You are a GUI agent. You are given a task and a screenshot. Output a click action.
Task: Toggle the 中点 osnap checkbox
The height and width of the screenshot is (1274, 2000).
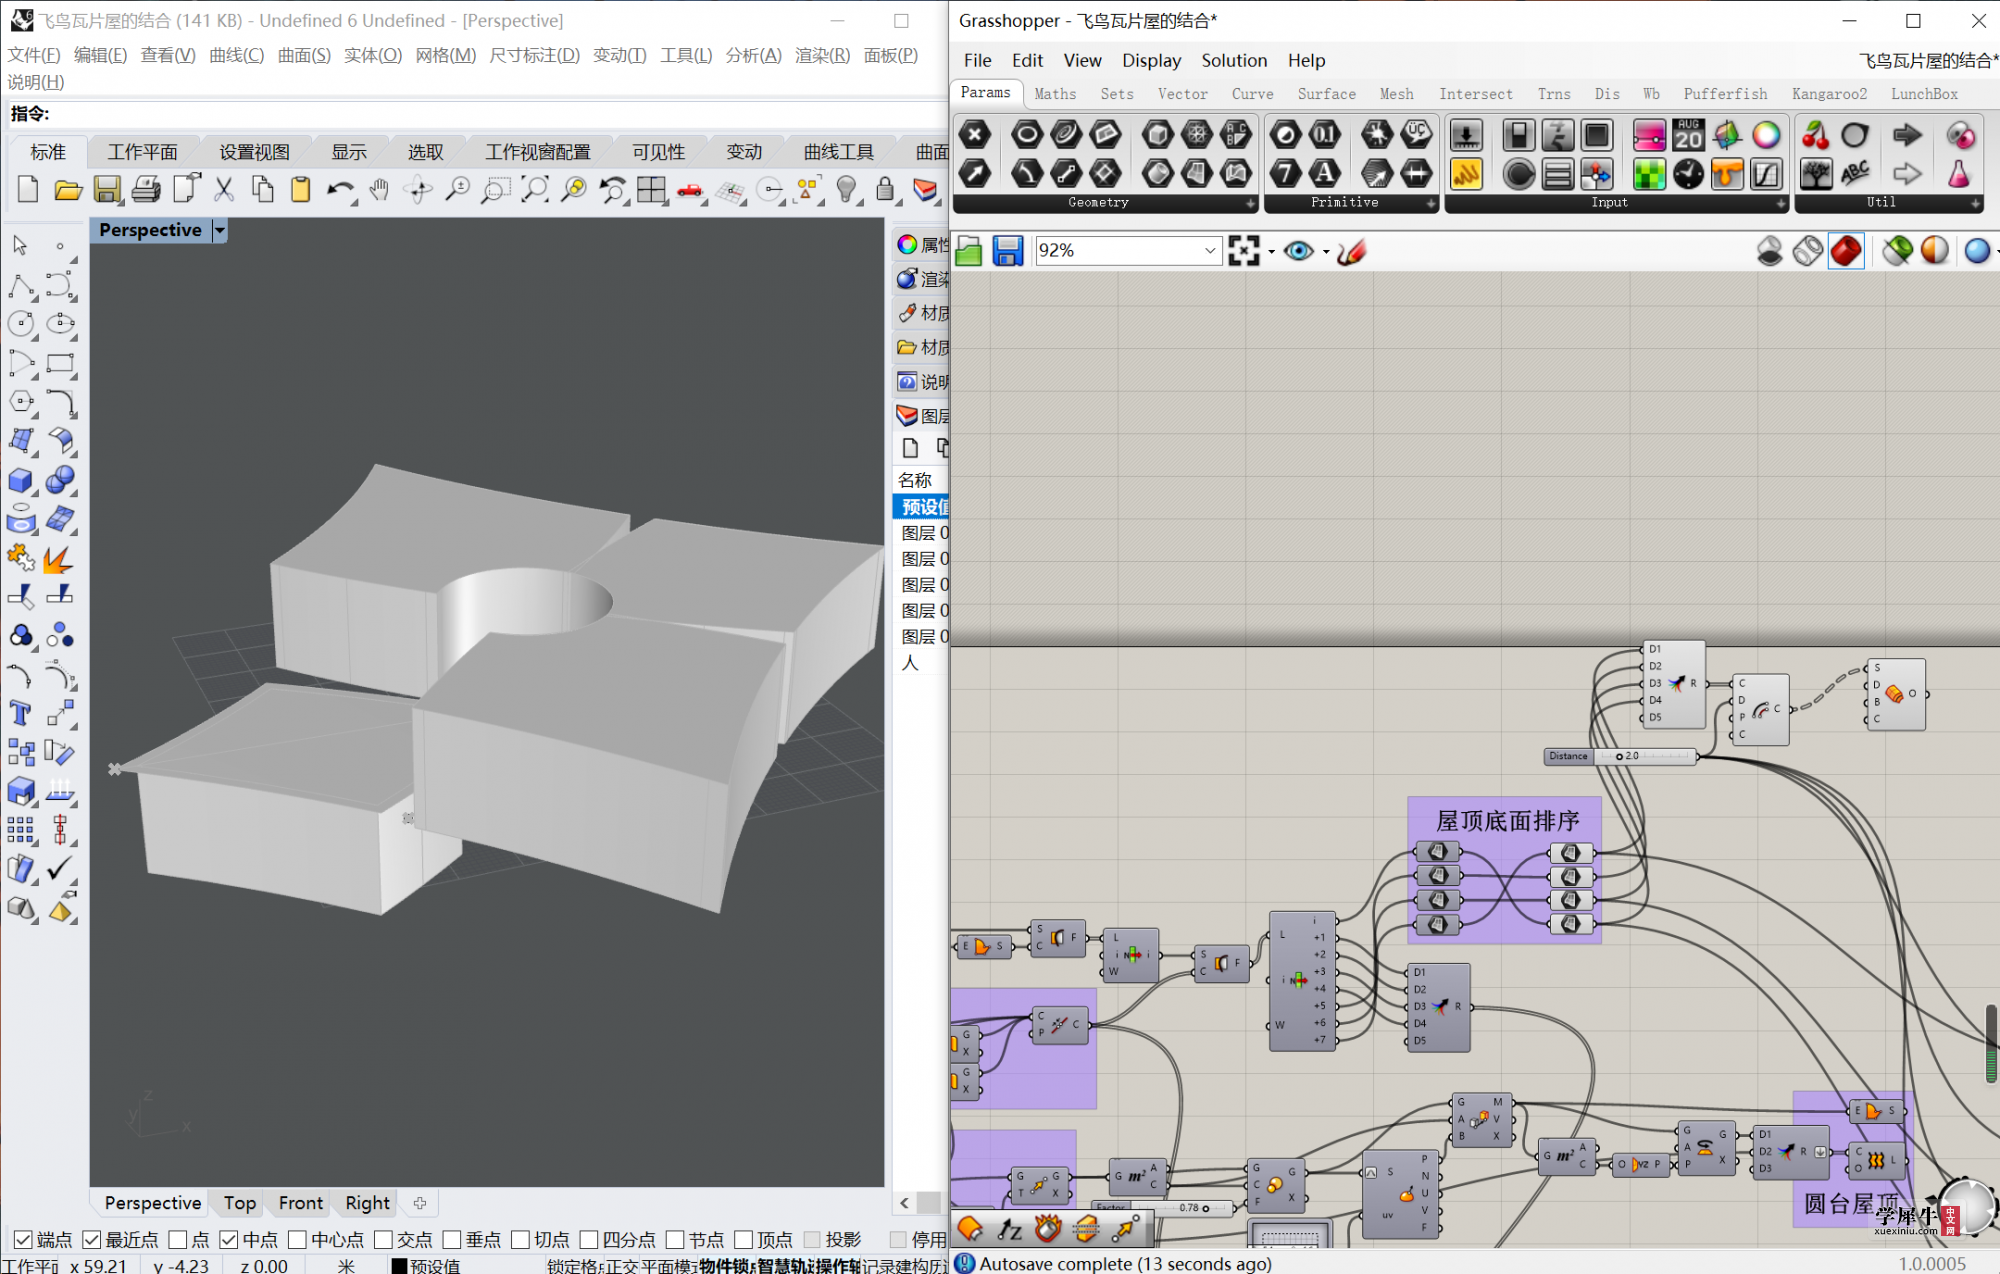[x=229, y=1240]
